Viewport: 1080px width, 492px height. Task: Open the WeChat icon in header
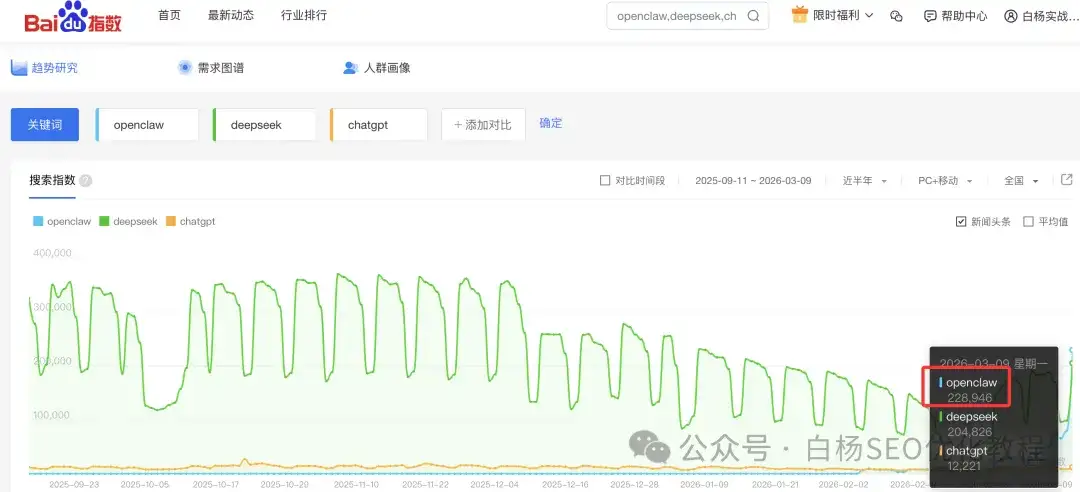click(x=896, y=16)
